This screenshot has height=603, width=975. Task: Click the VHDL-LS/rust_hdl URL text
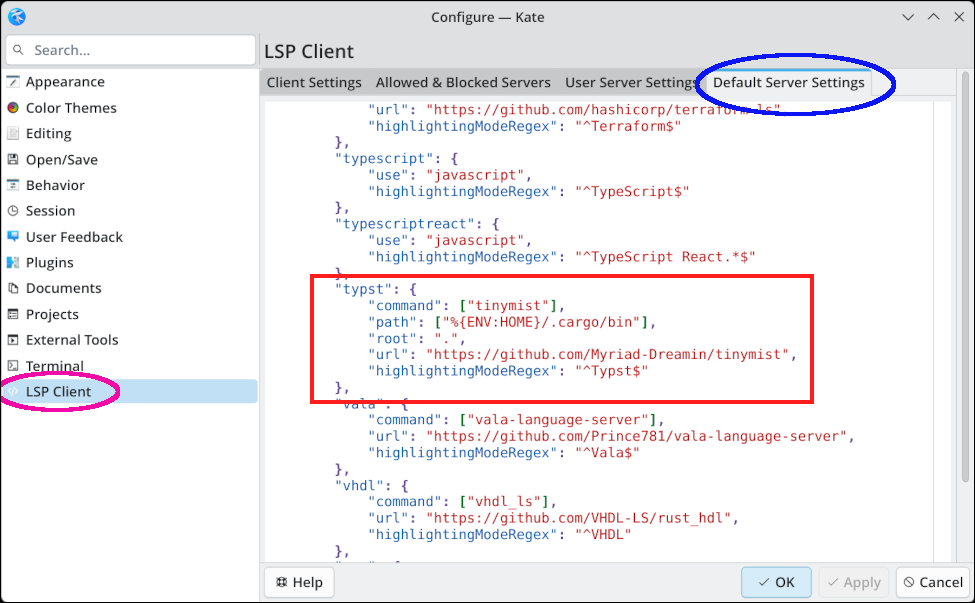coord(578,518)
